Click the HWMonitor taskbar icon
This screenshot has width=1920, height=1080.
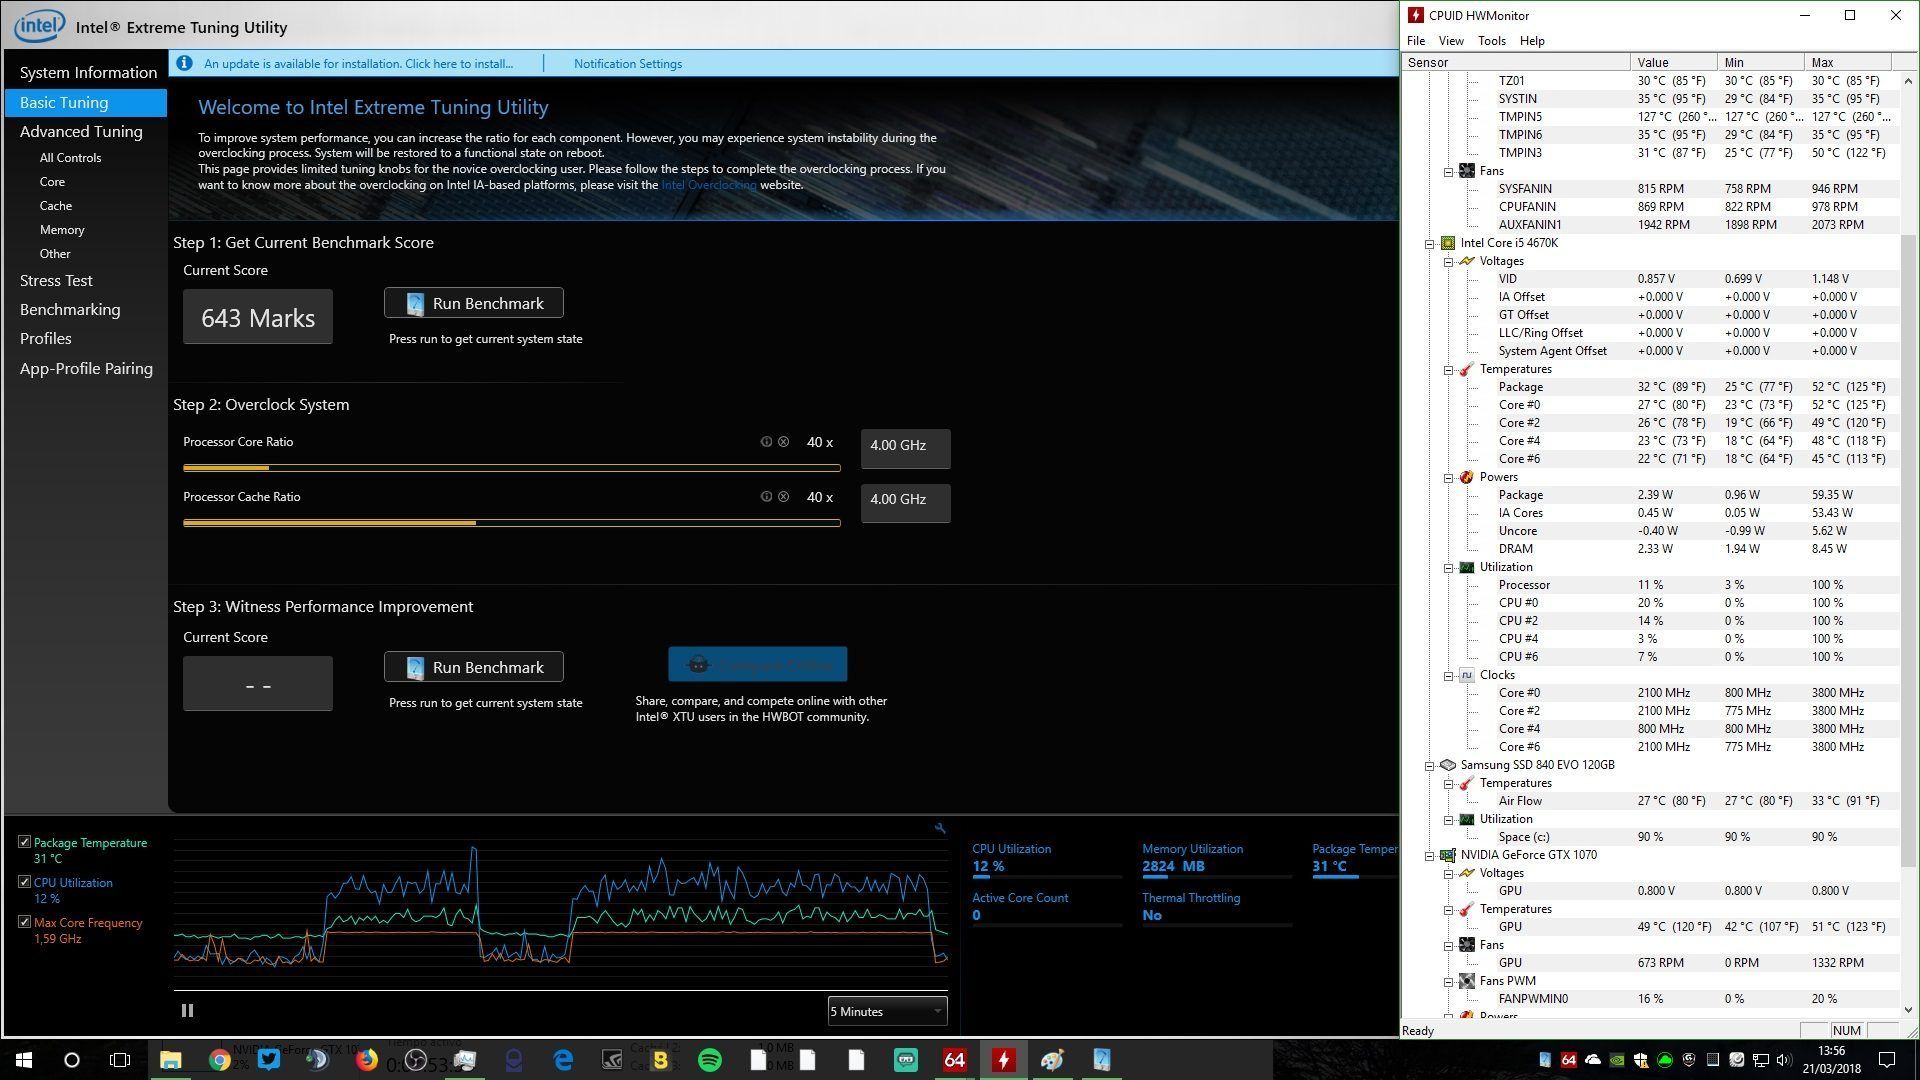pos(1003,1060)
